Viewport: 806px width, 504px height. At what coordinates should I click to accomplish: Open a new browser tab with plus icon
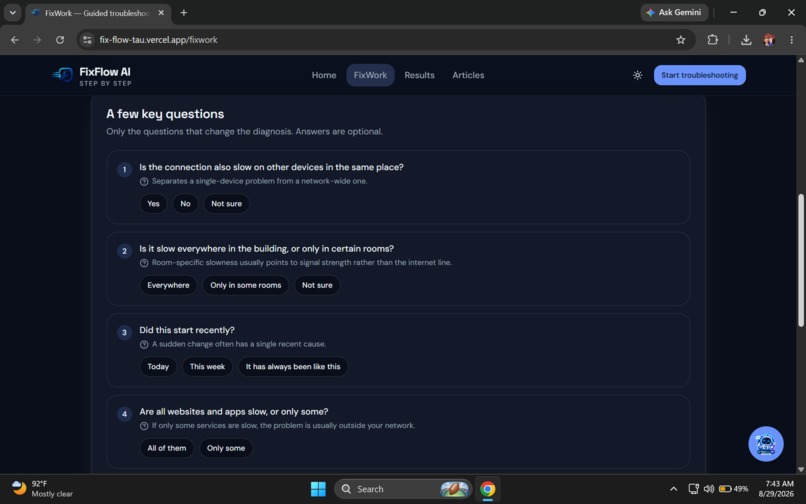pos(184,12)
